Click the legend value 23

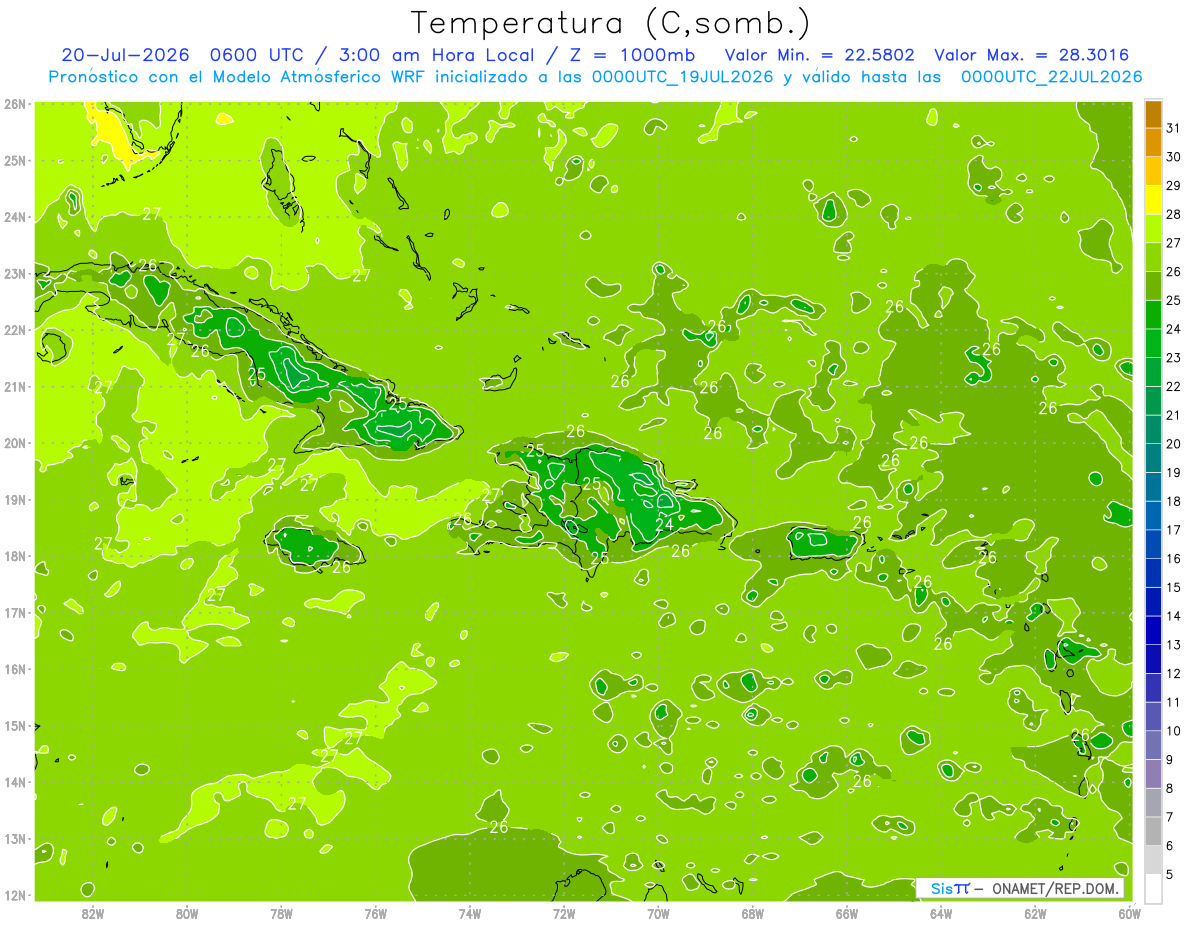(x=1174, y=358)
